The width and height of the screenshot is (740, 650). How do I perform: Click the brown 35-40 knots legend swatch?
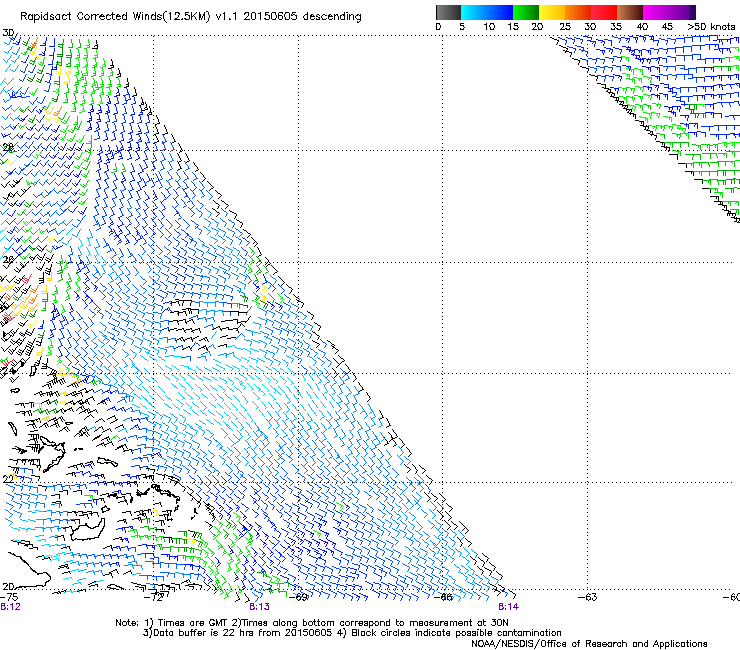pos(630,12)
